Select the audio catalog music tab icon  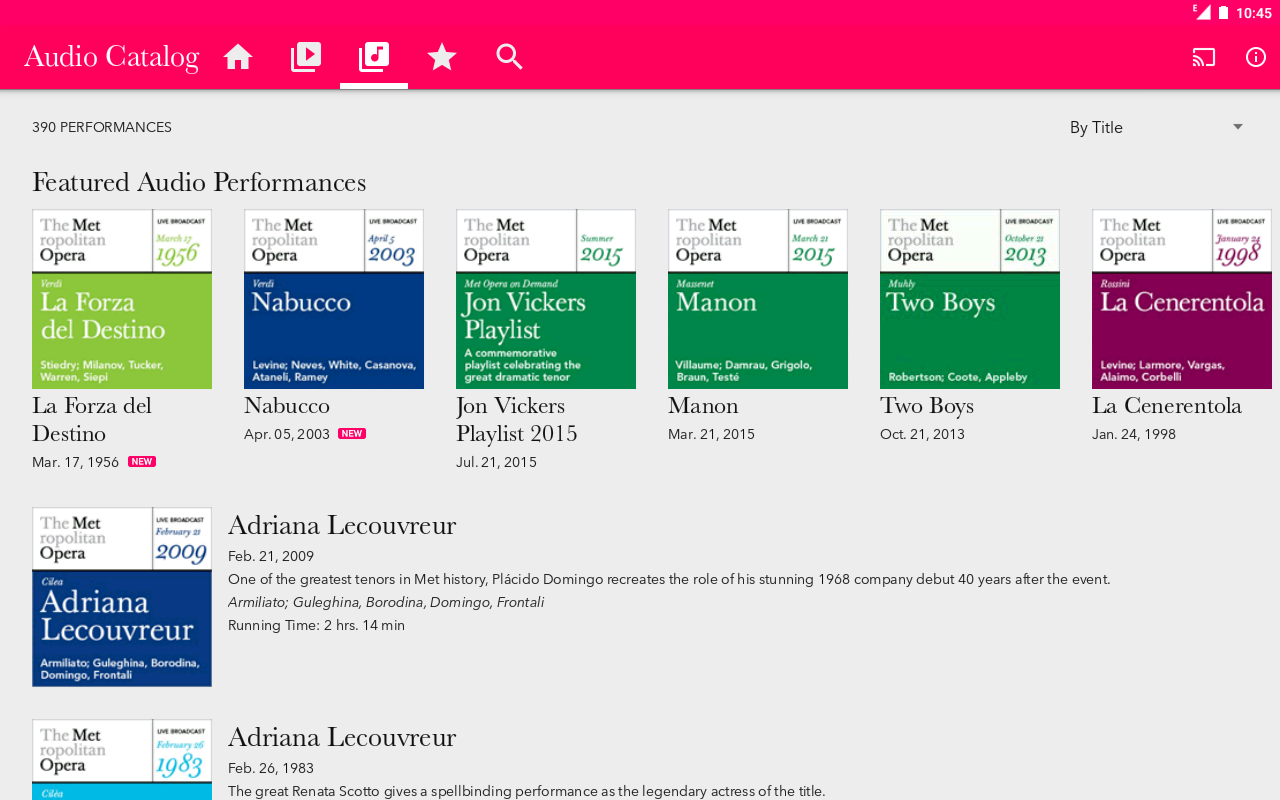374,57
